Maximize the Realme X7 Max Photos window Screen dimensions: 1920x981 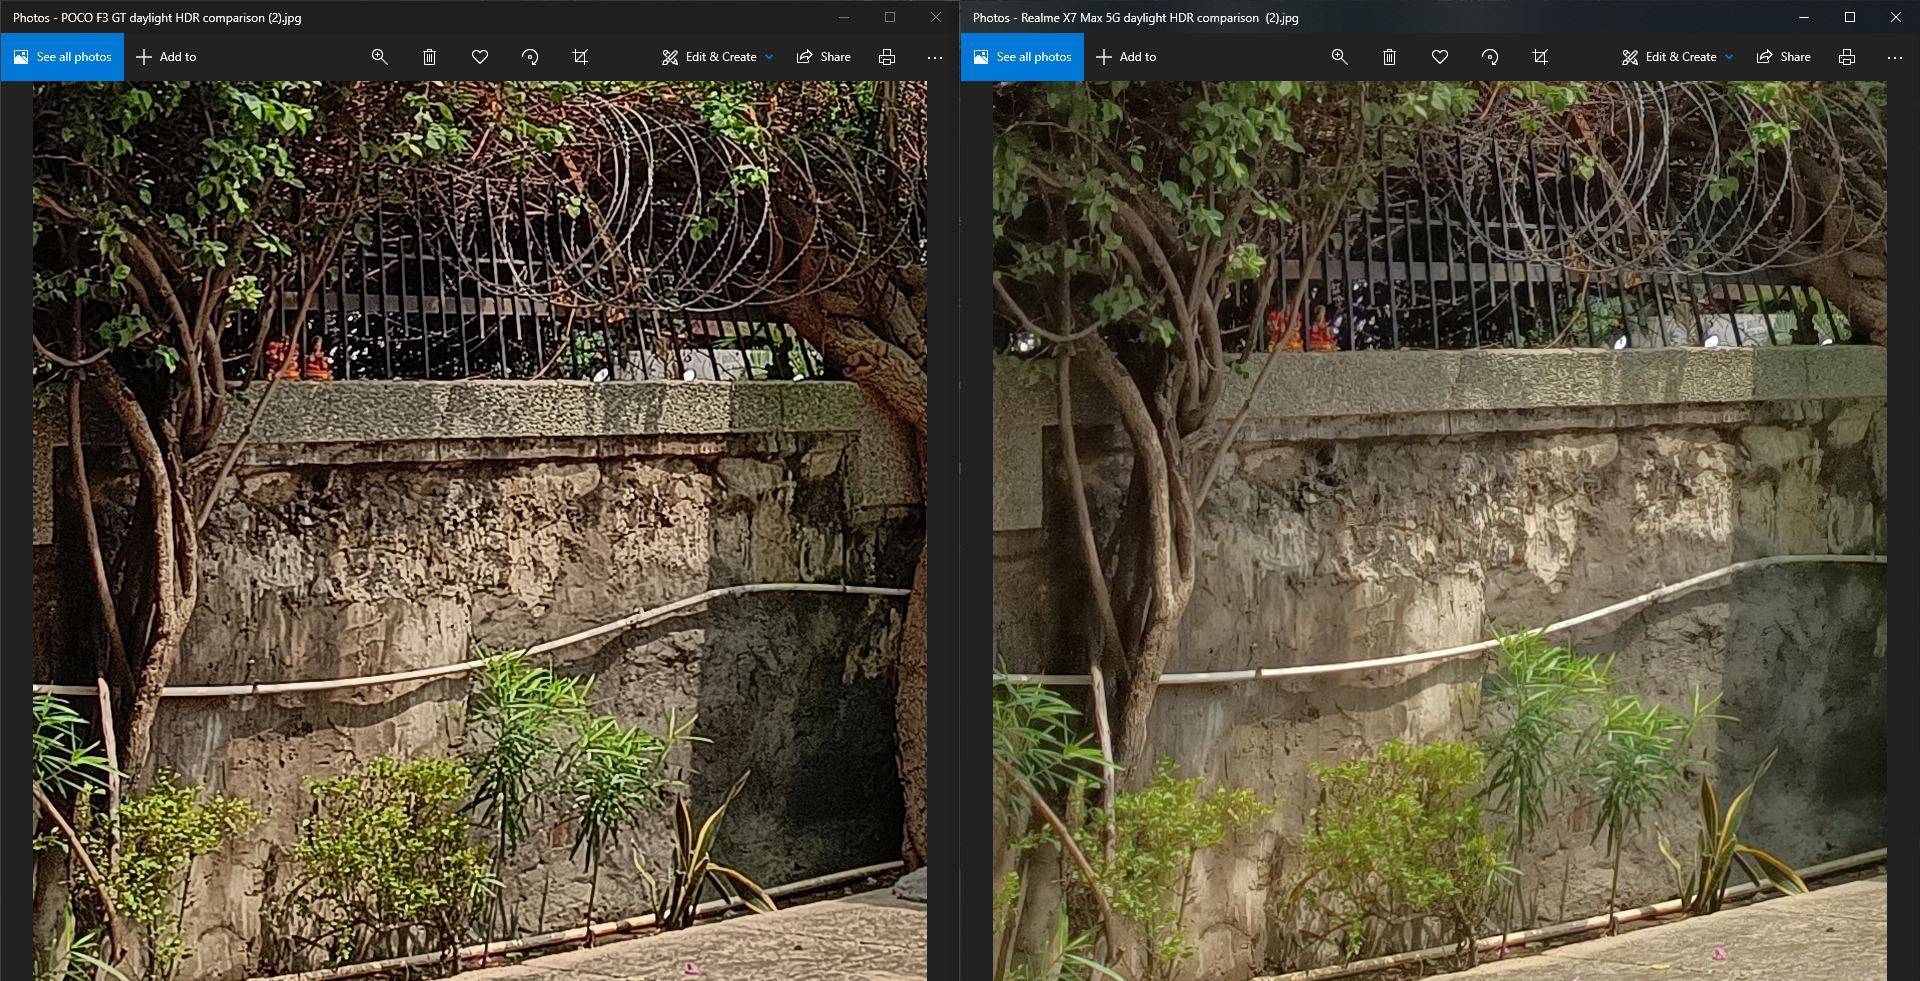tap(1849, 17)
